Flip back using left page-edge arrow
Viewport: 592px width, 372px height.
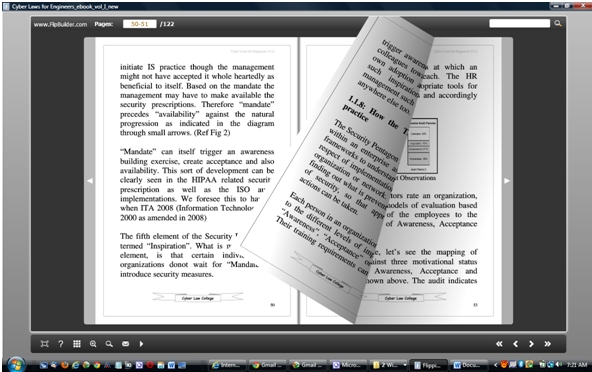pyautogui.click(x=90, y=181)
